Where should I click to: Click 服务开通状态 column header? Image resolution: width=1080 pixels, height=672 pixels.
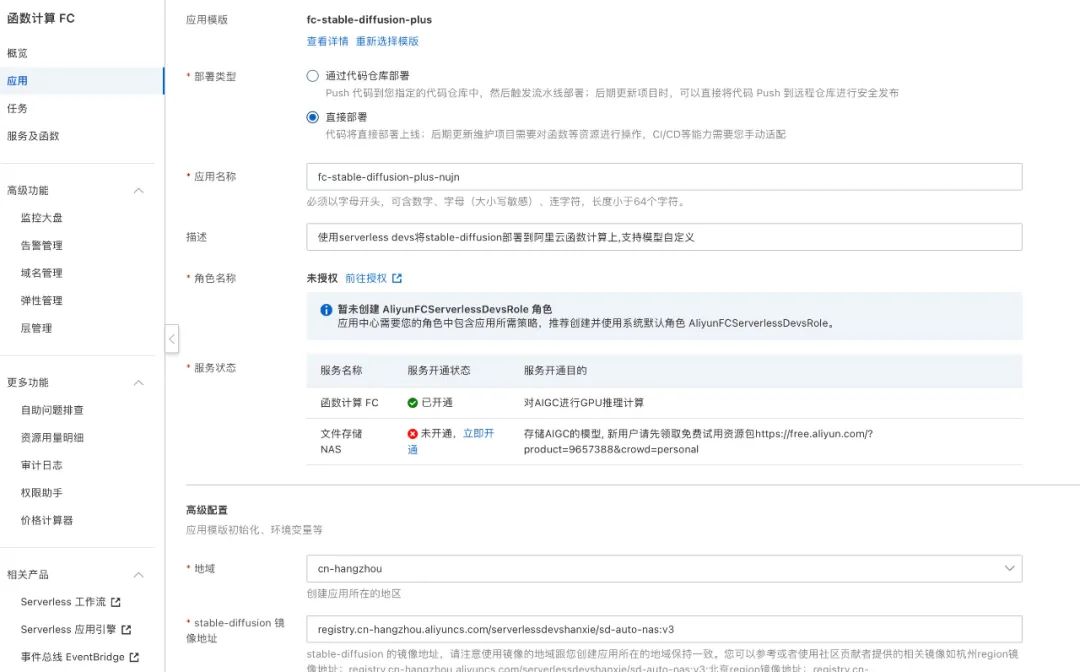point(439,370)
